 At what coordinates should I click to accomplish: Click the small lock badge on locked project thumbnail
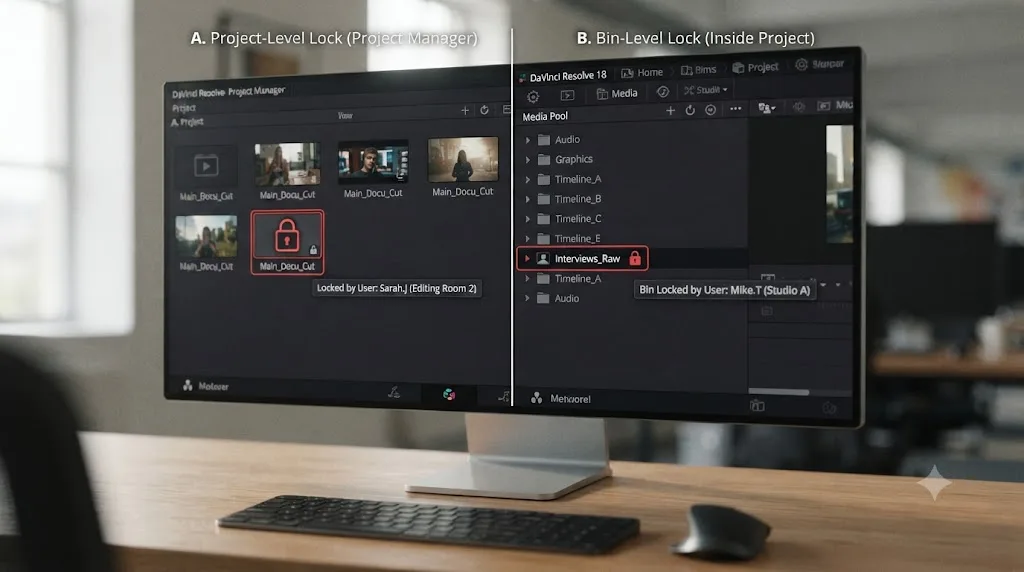(313, 249)
